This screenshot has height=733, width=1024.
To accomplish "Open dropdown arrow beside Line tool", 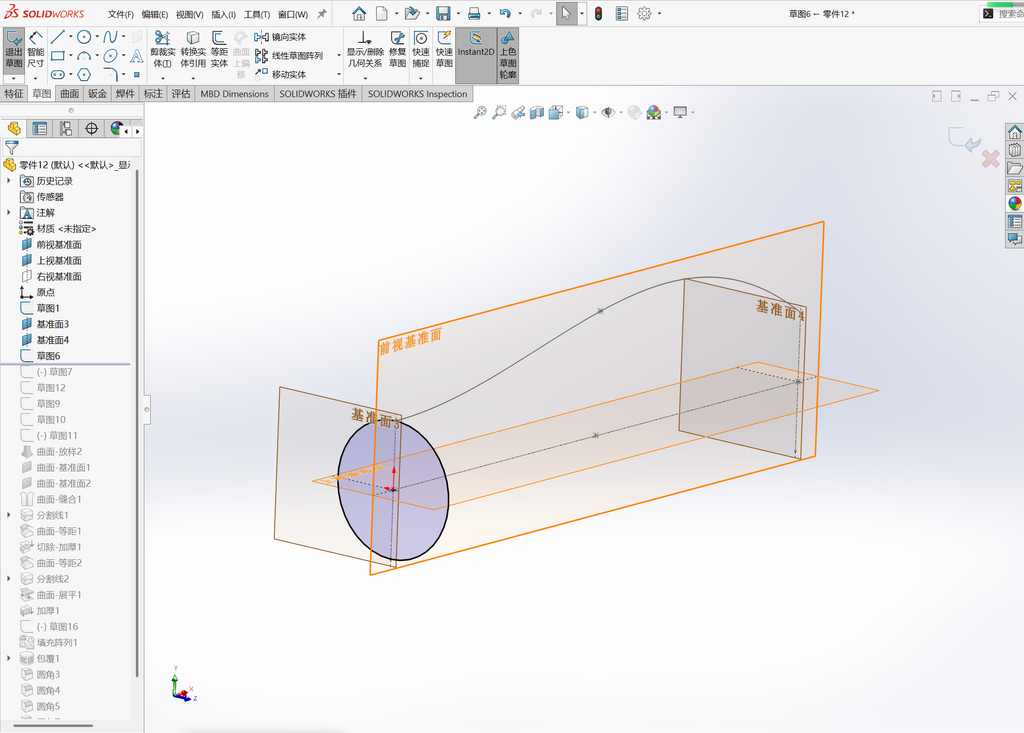I will pyautogui.click(x=71, y=37).
